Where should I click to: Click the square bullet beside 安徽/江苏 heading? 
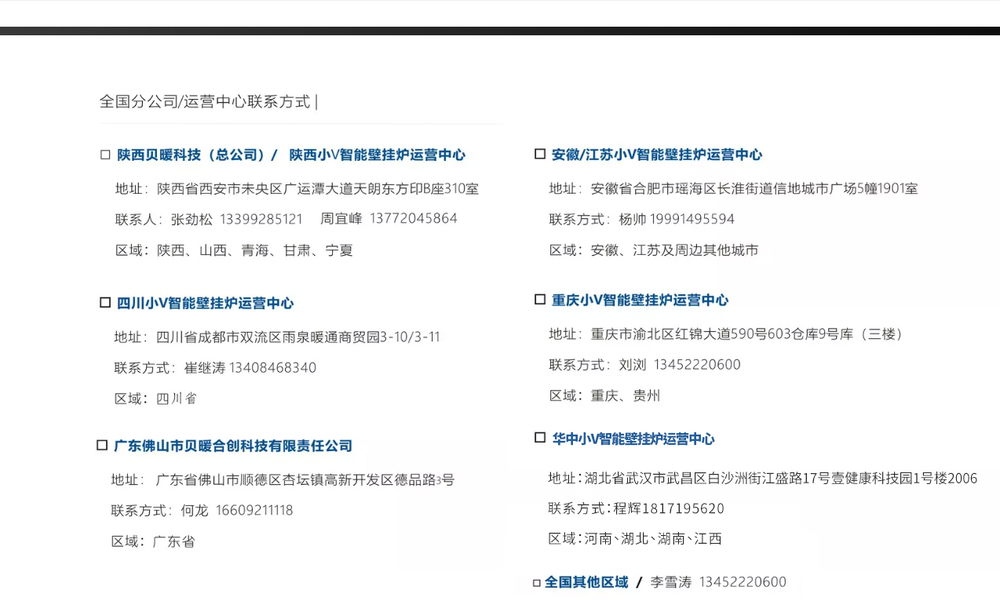(x=540, y=154)
